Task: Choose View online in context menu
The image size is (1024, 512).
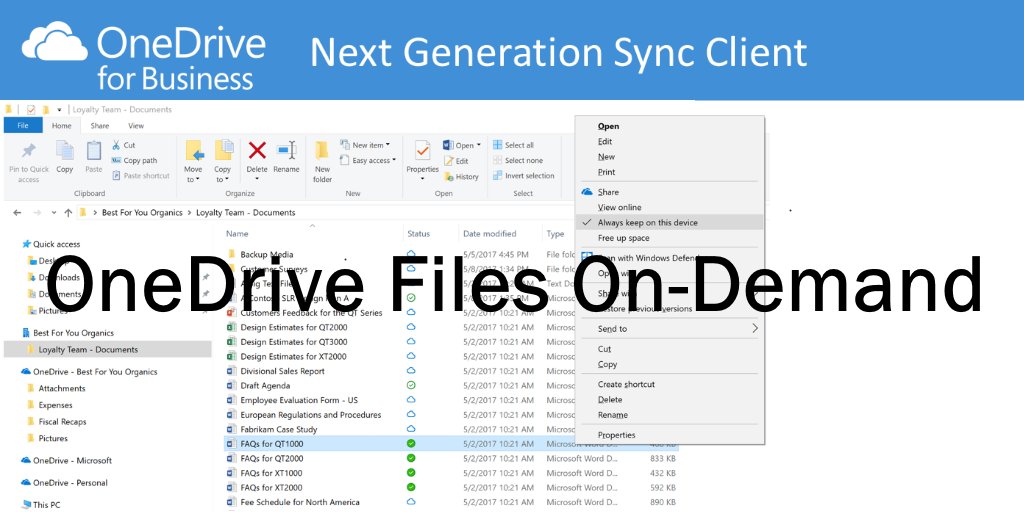Action: pyautogui.click(x=669, y=208)
